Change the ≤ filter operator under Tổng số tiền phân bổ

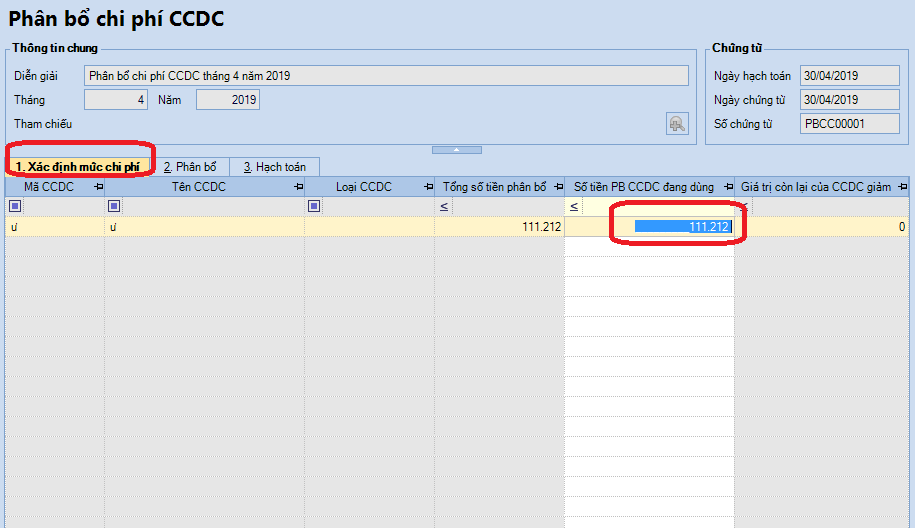click(x=444, y=207)
